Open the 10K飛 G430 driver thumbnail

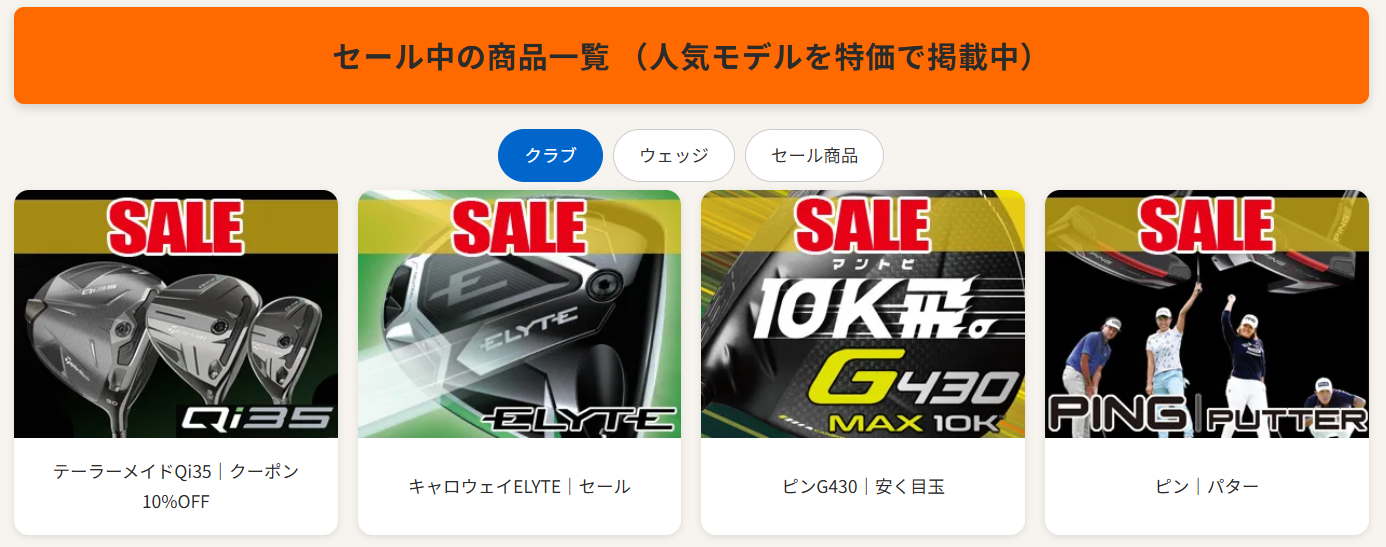863,314
